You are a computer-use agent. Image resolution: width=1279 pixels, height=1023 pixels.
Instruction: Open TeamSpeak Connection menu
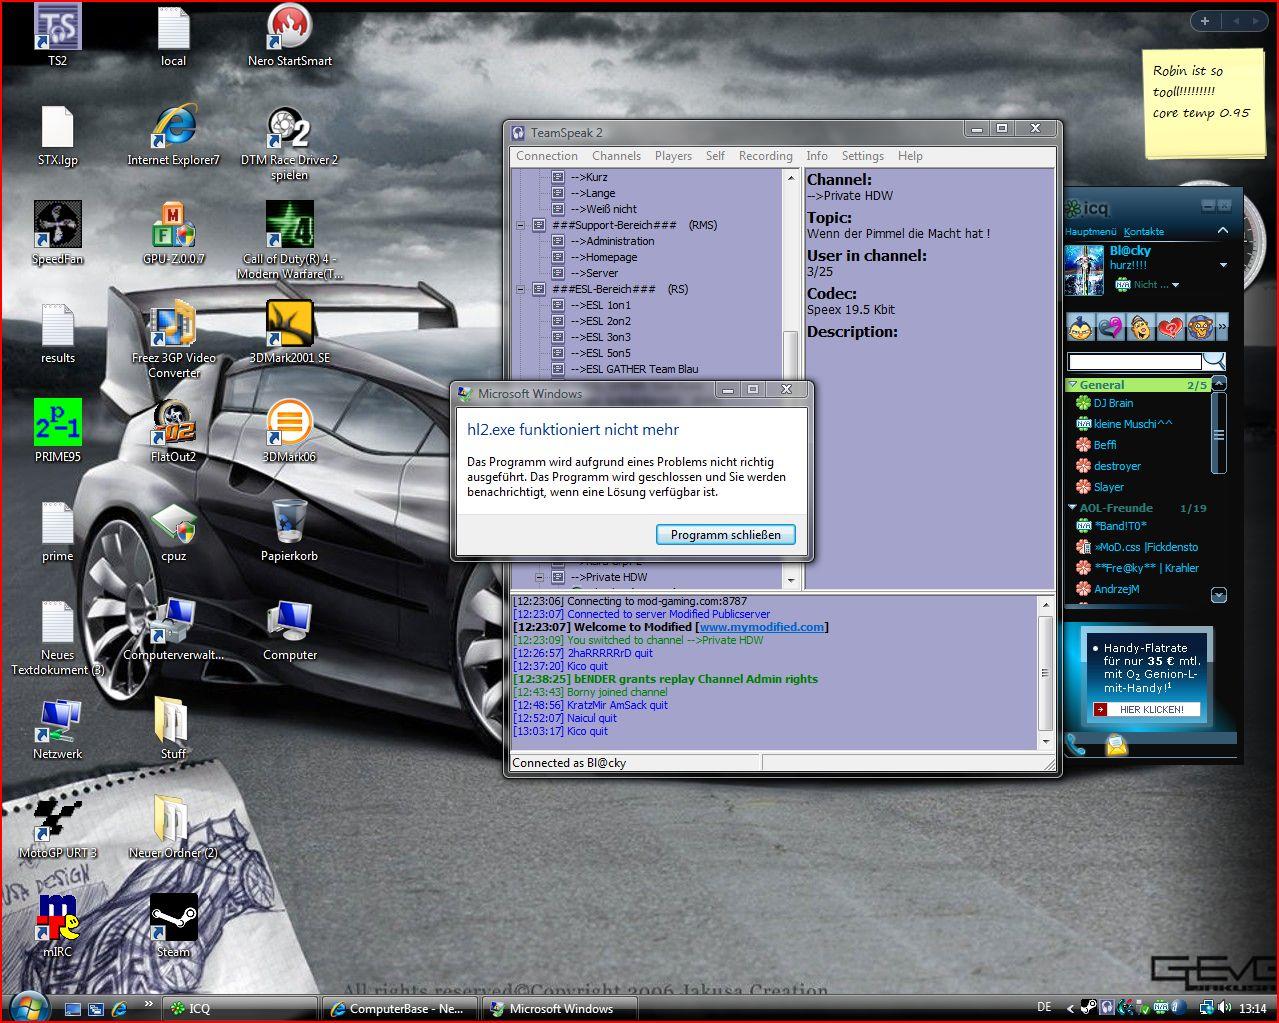coord(547,156)
